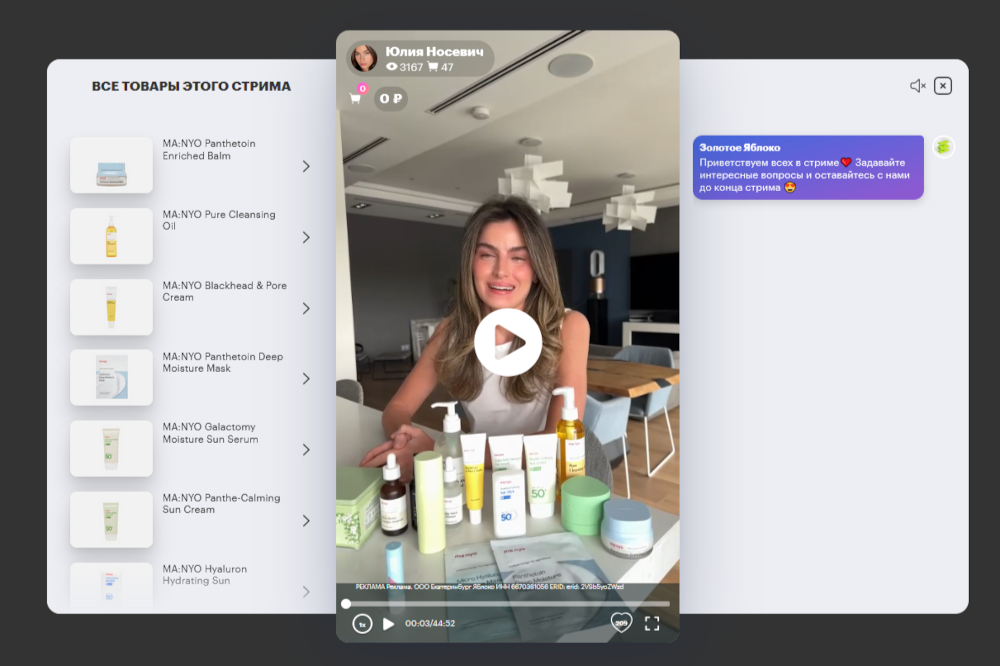Like the stream with the heart icon
Viewport: 1000px width, 666px height.
(x=621, y=623)
